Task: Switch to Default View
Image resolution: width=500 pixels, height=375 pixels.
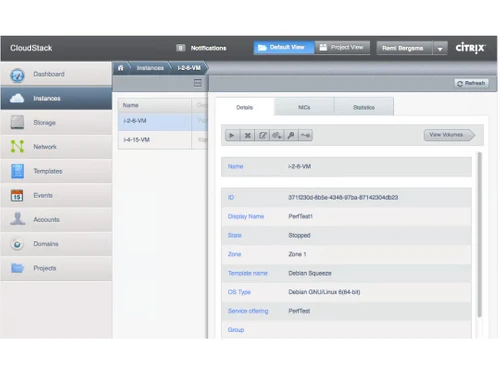Action: point(284,48)
